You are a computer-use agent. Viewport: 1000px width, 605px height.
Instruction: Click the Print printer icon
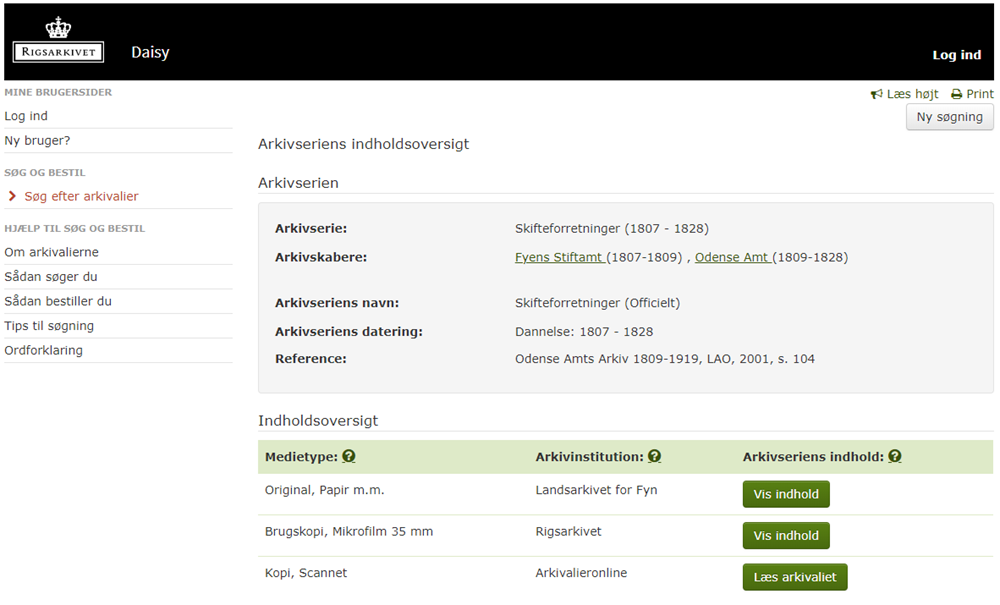pos(957,94)
